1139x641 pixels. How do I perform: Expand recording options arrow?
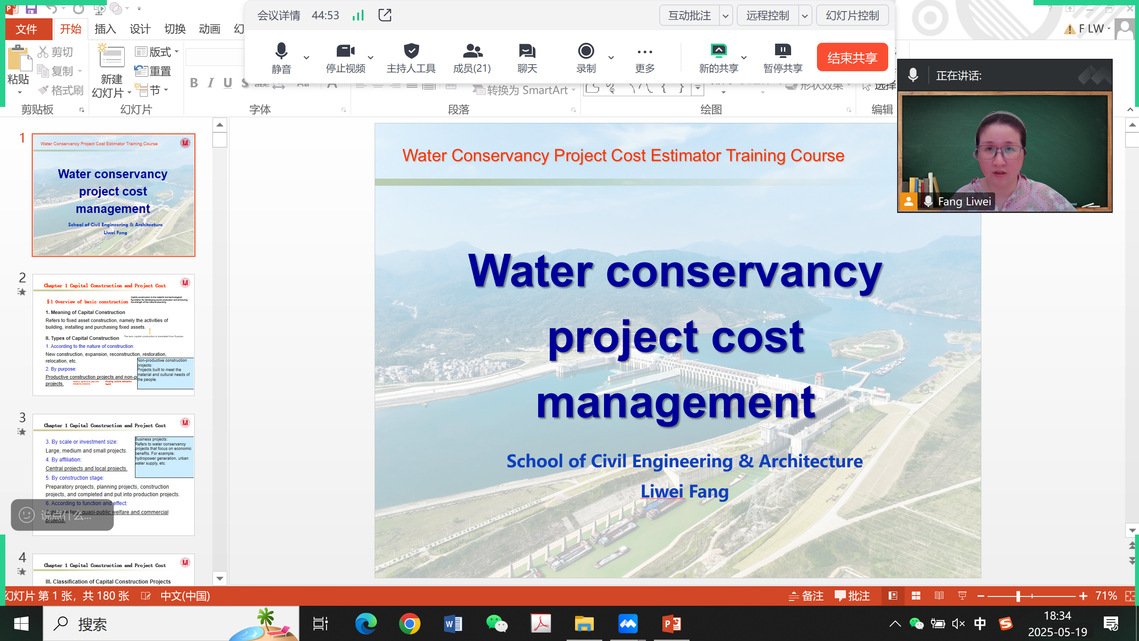pyautogui.click(x=611, y=57)
